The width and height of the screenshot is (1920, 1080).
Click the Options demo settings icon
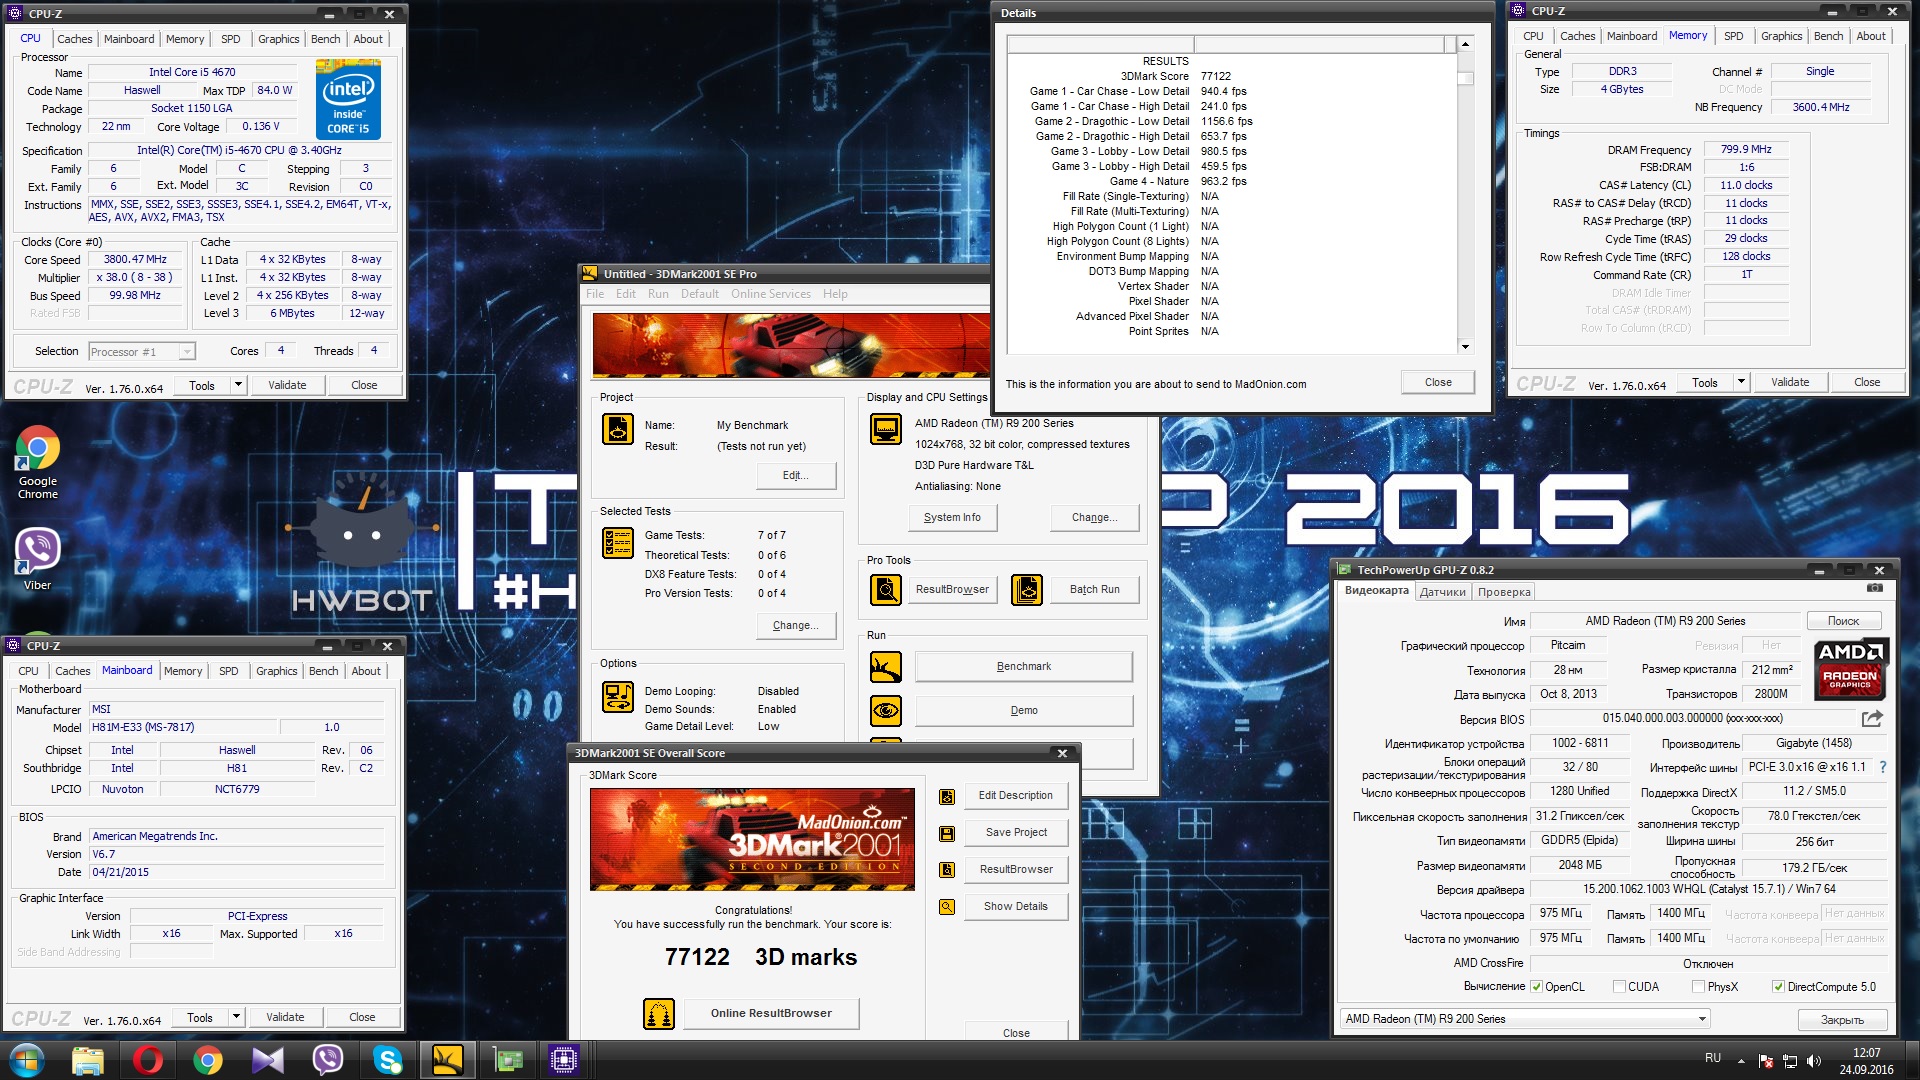point(618,696)
